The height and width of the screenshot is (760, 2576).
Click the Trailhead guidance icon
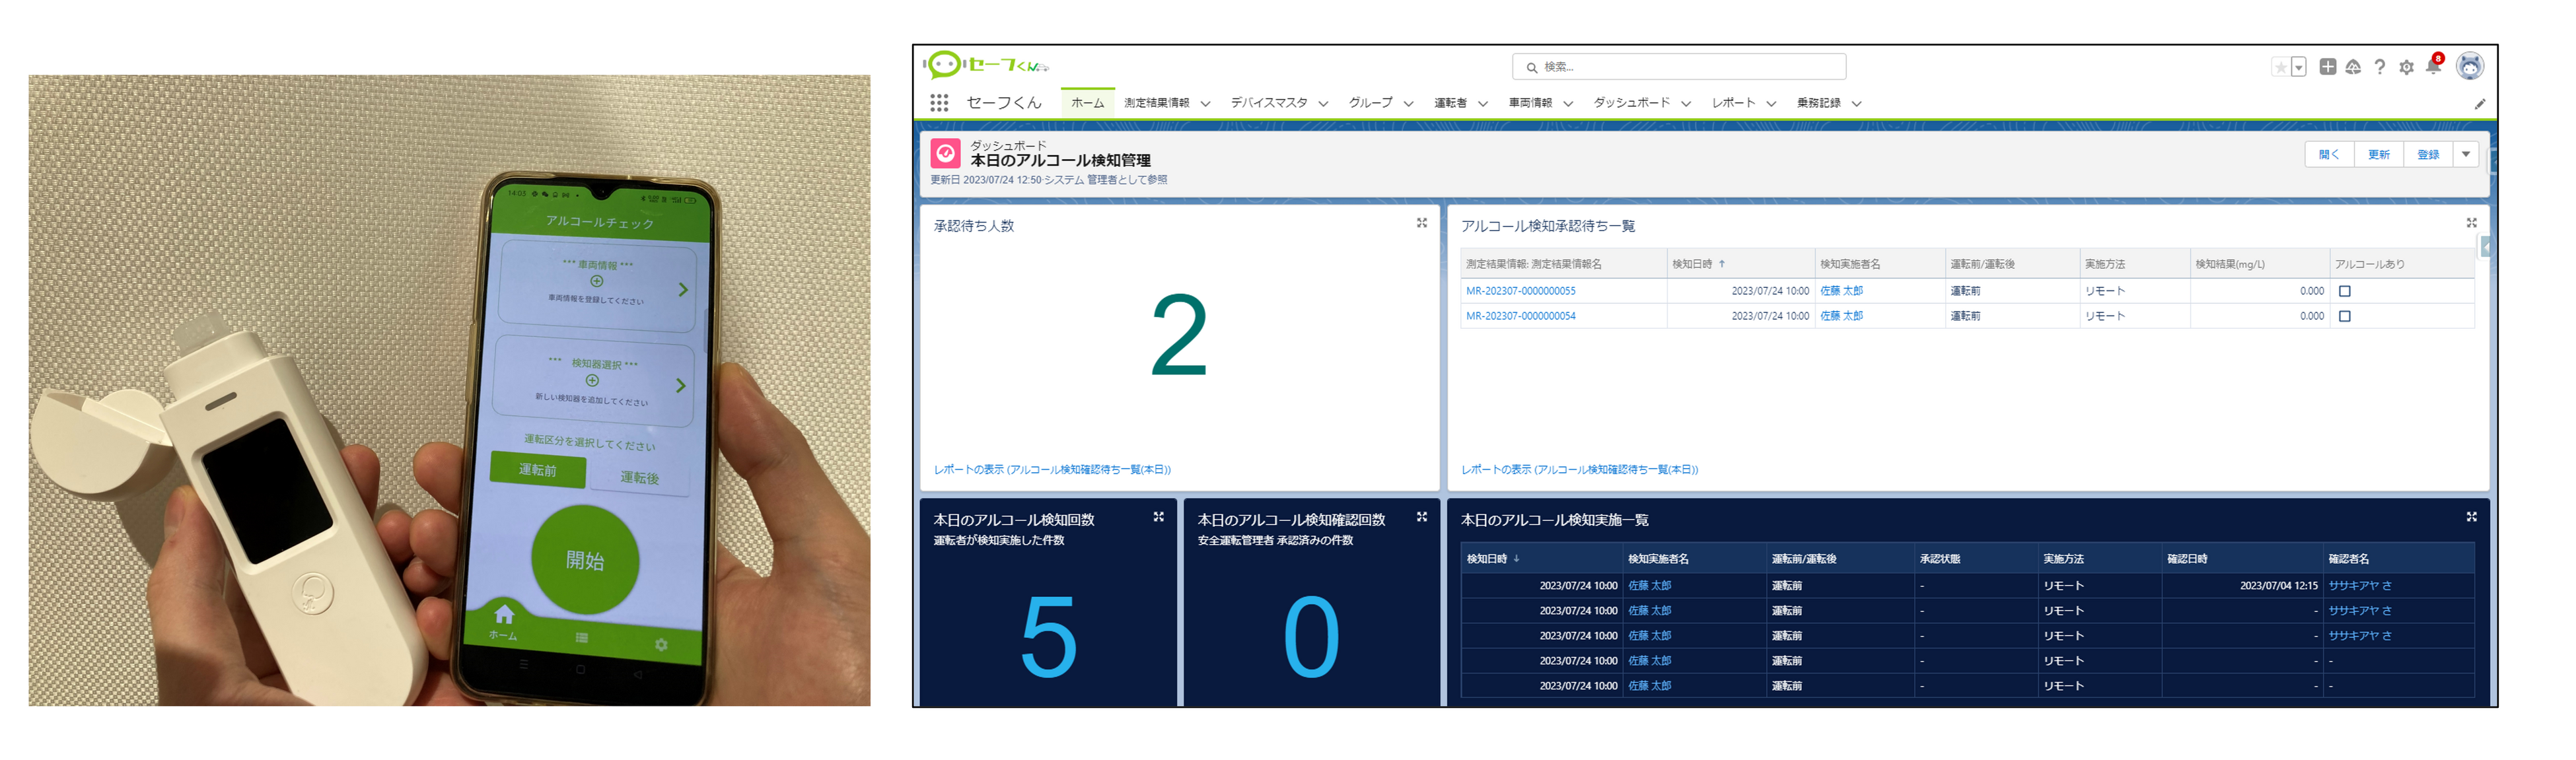2353,67
